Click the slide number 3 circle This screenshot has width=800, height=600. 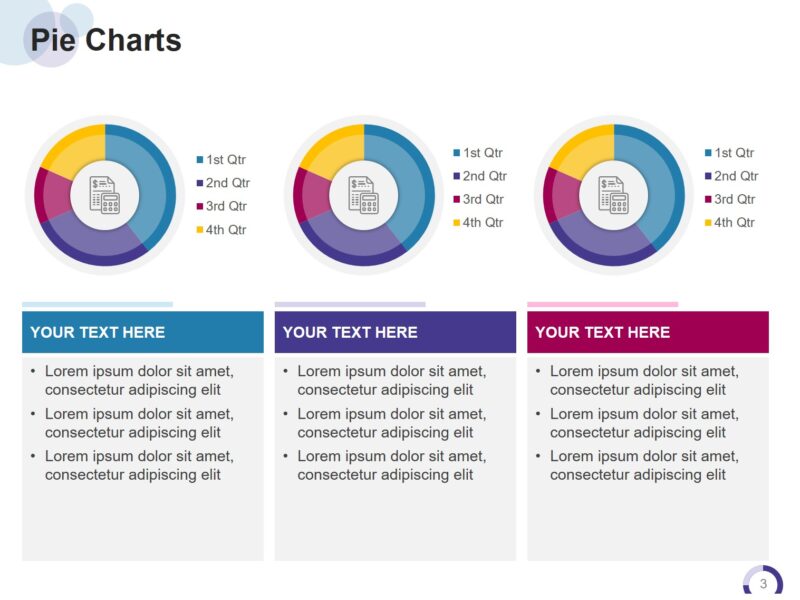[763, 584]
